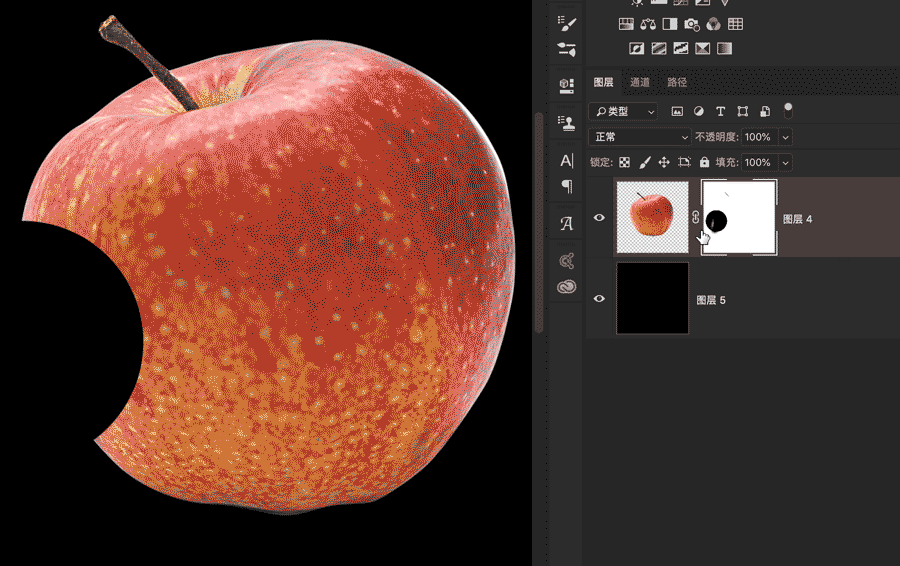Open the 不透明度 opacity slider arrow
The height and width of the screenshot is (566, 900).
(x=785, y=137)
